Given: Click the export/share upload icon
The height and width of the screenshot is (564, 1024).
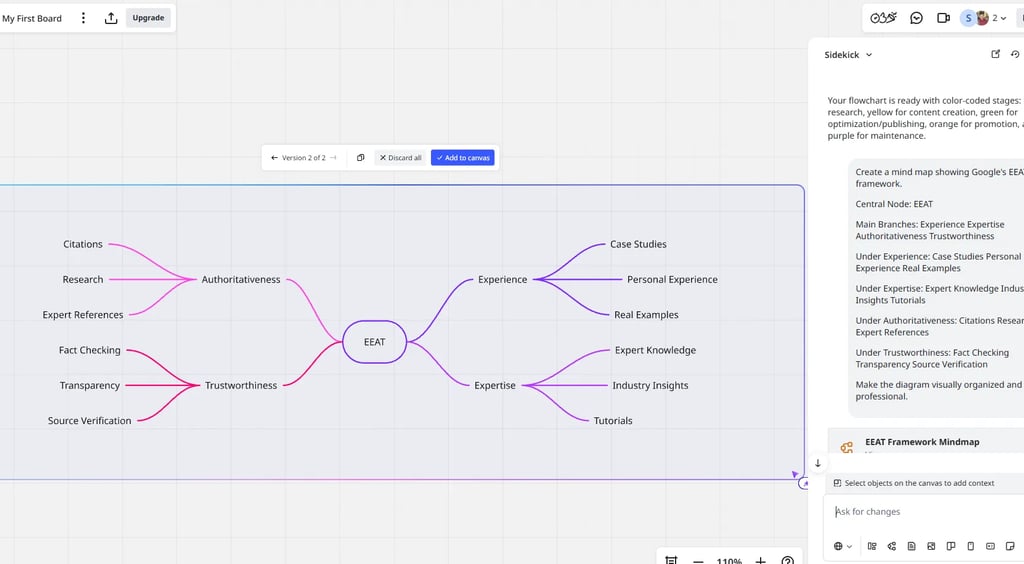Looking at the screenshot, I should point(111,18).
